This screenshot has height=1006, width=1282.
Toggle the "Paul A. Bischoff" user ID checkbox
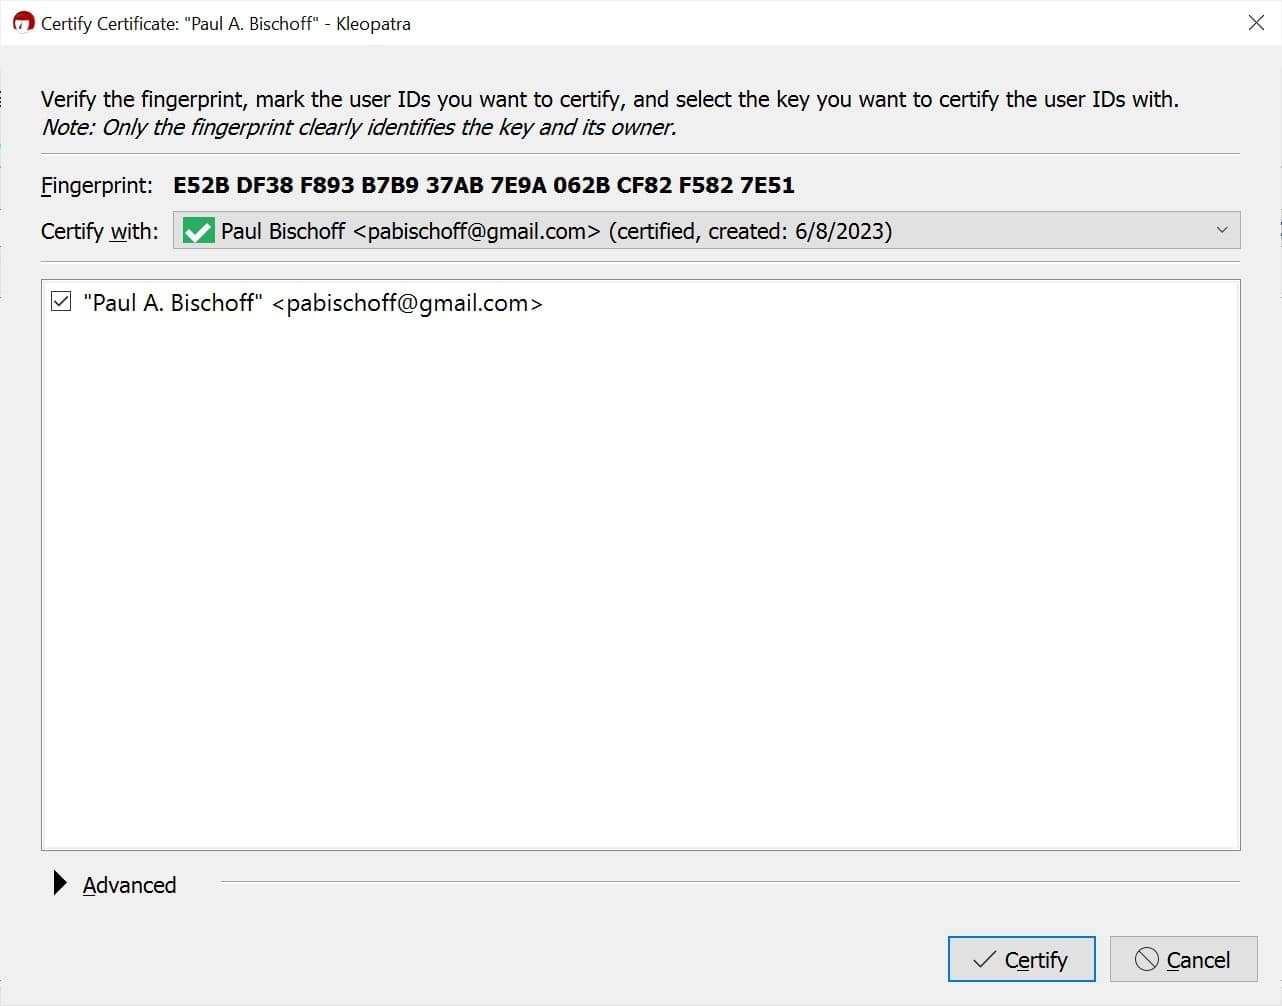click(61, 302)
